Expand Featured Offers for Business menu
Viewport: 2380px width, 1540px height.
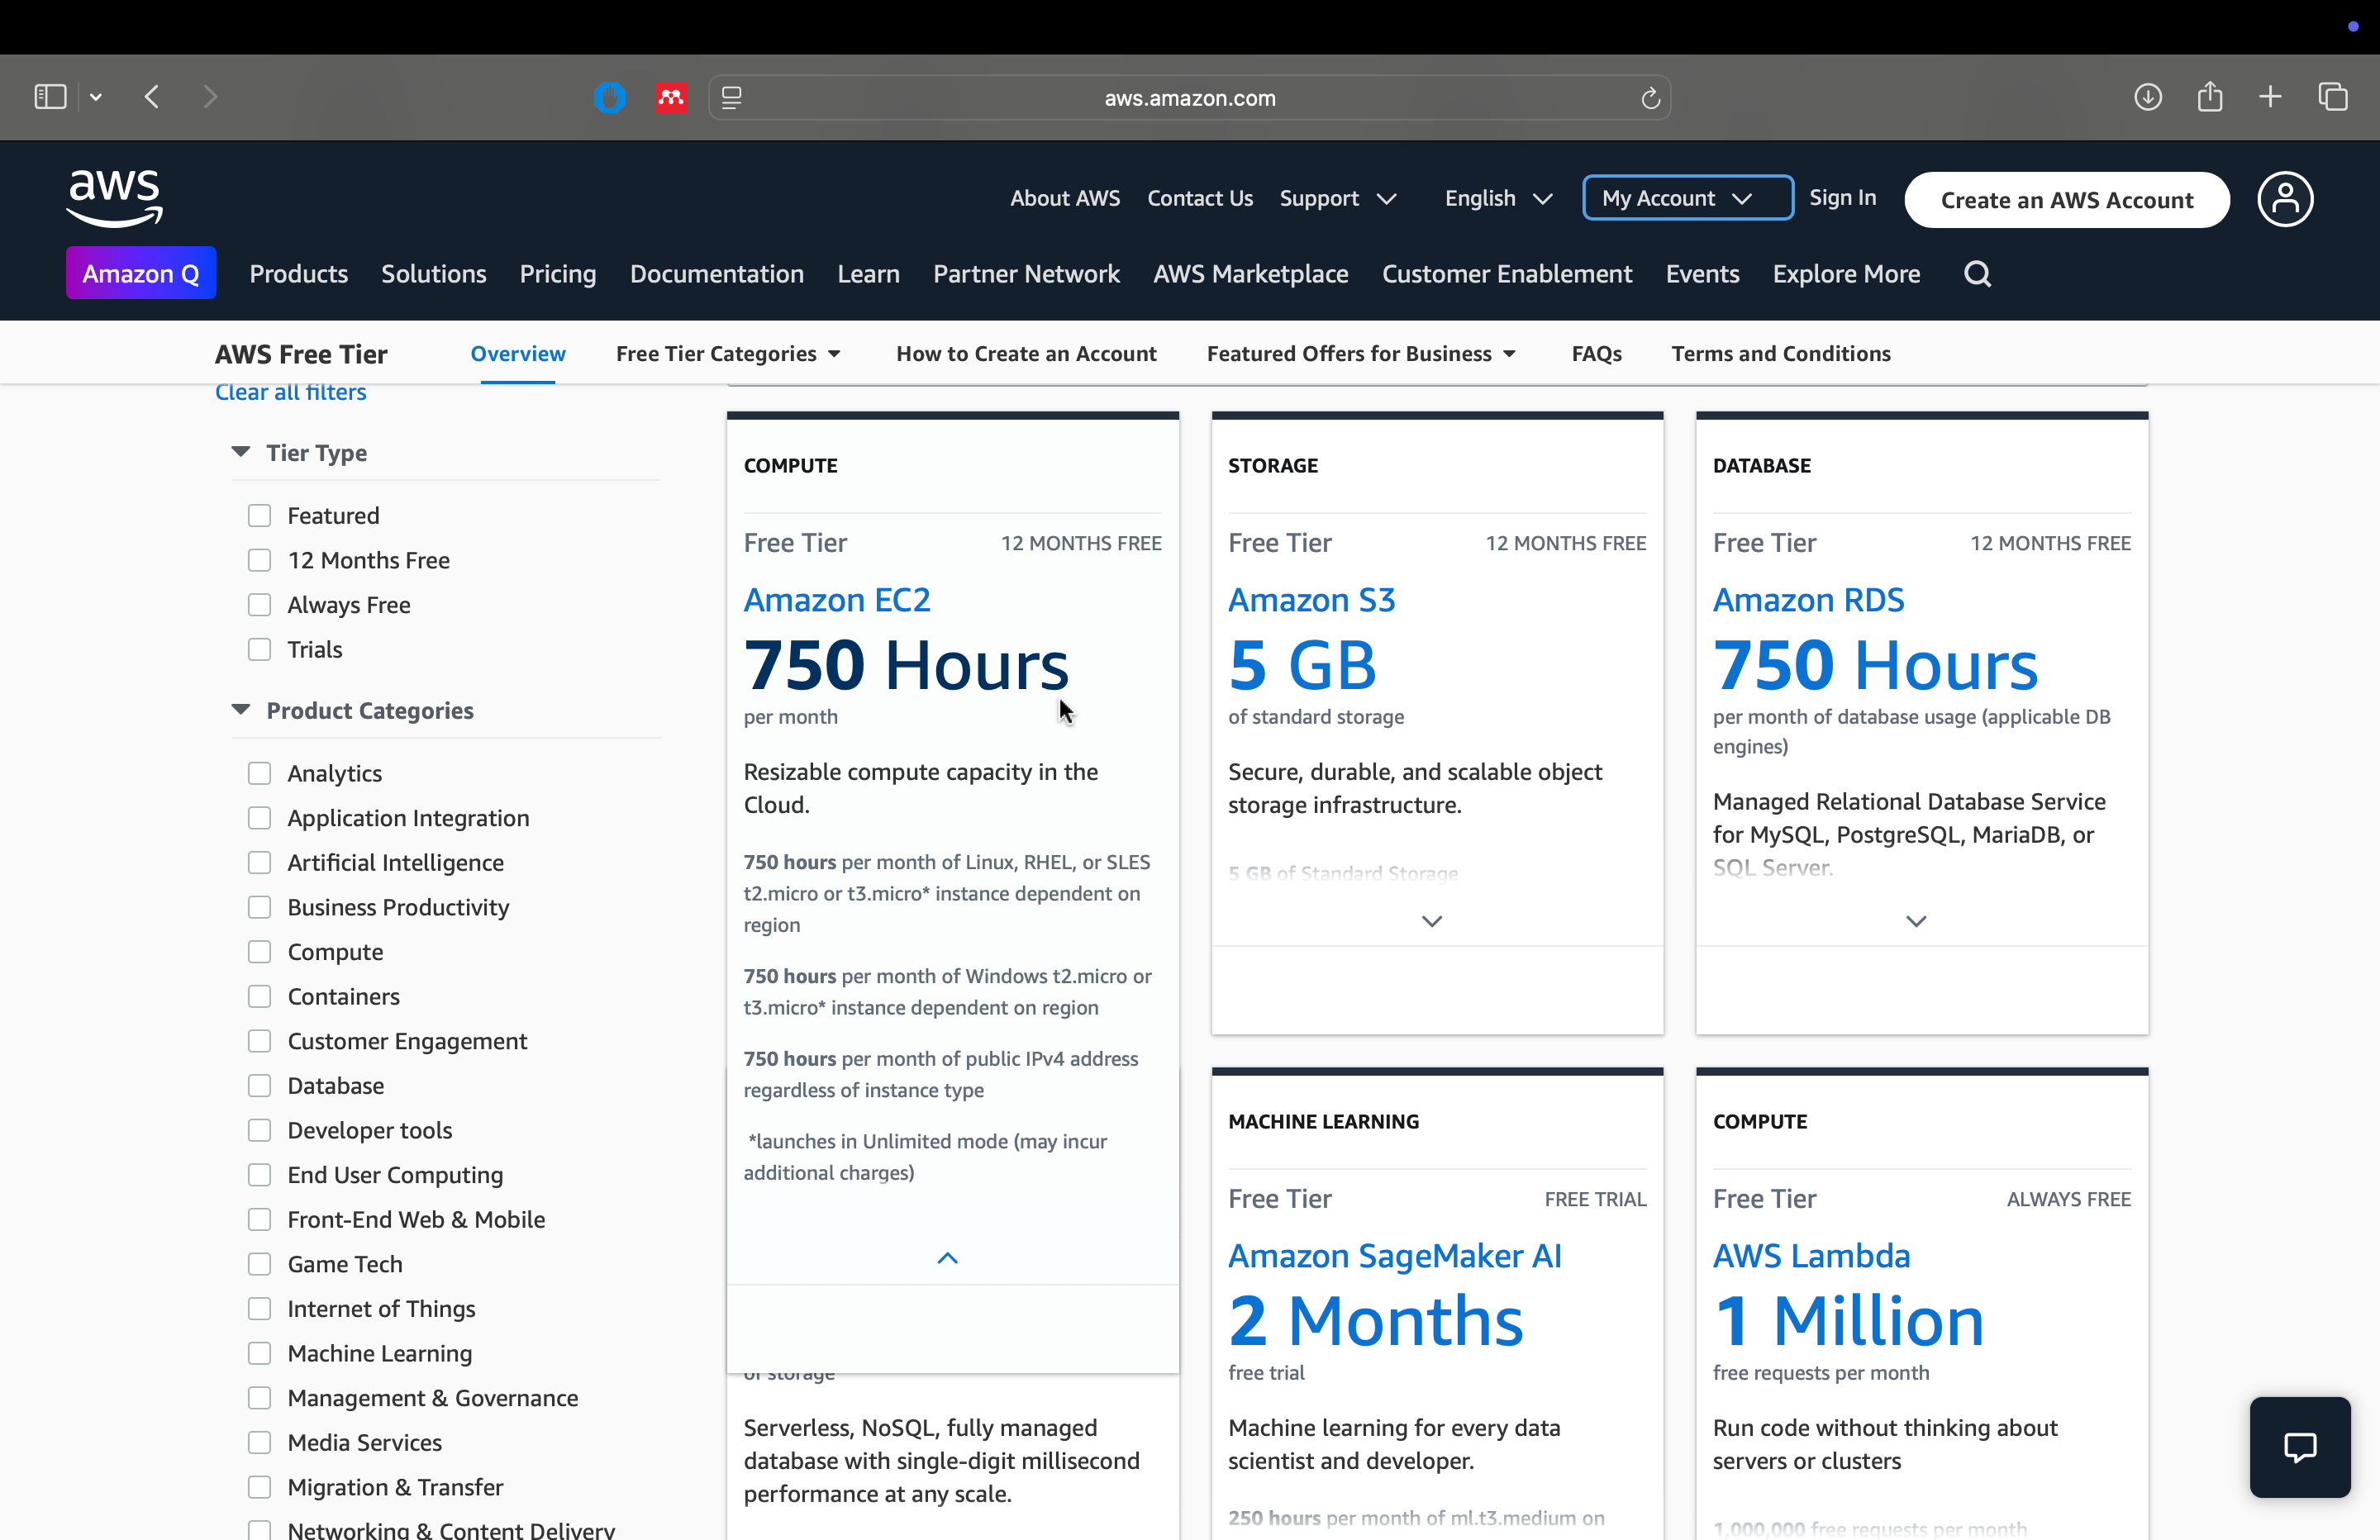(x=1361, y=353)
